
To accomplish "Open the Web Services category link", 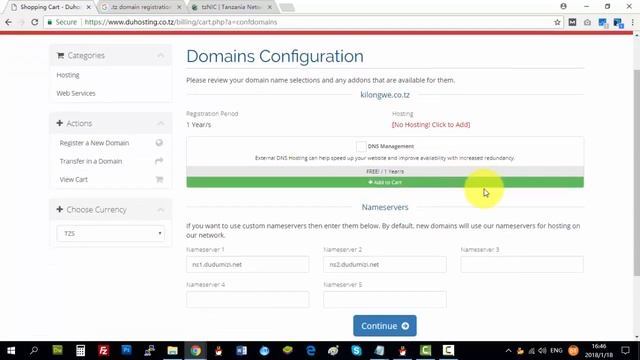I will (76, 93).
